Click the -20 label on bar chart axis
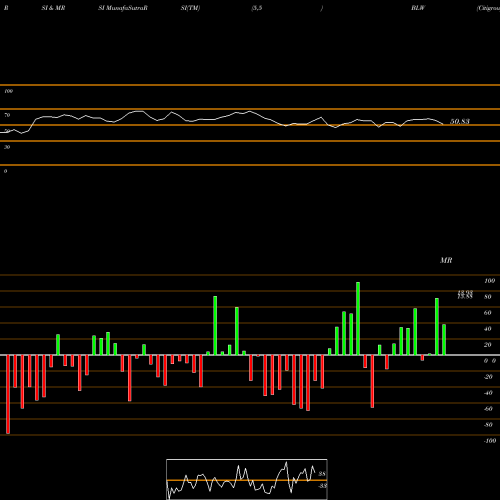 (x=488, y=377)
